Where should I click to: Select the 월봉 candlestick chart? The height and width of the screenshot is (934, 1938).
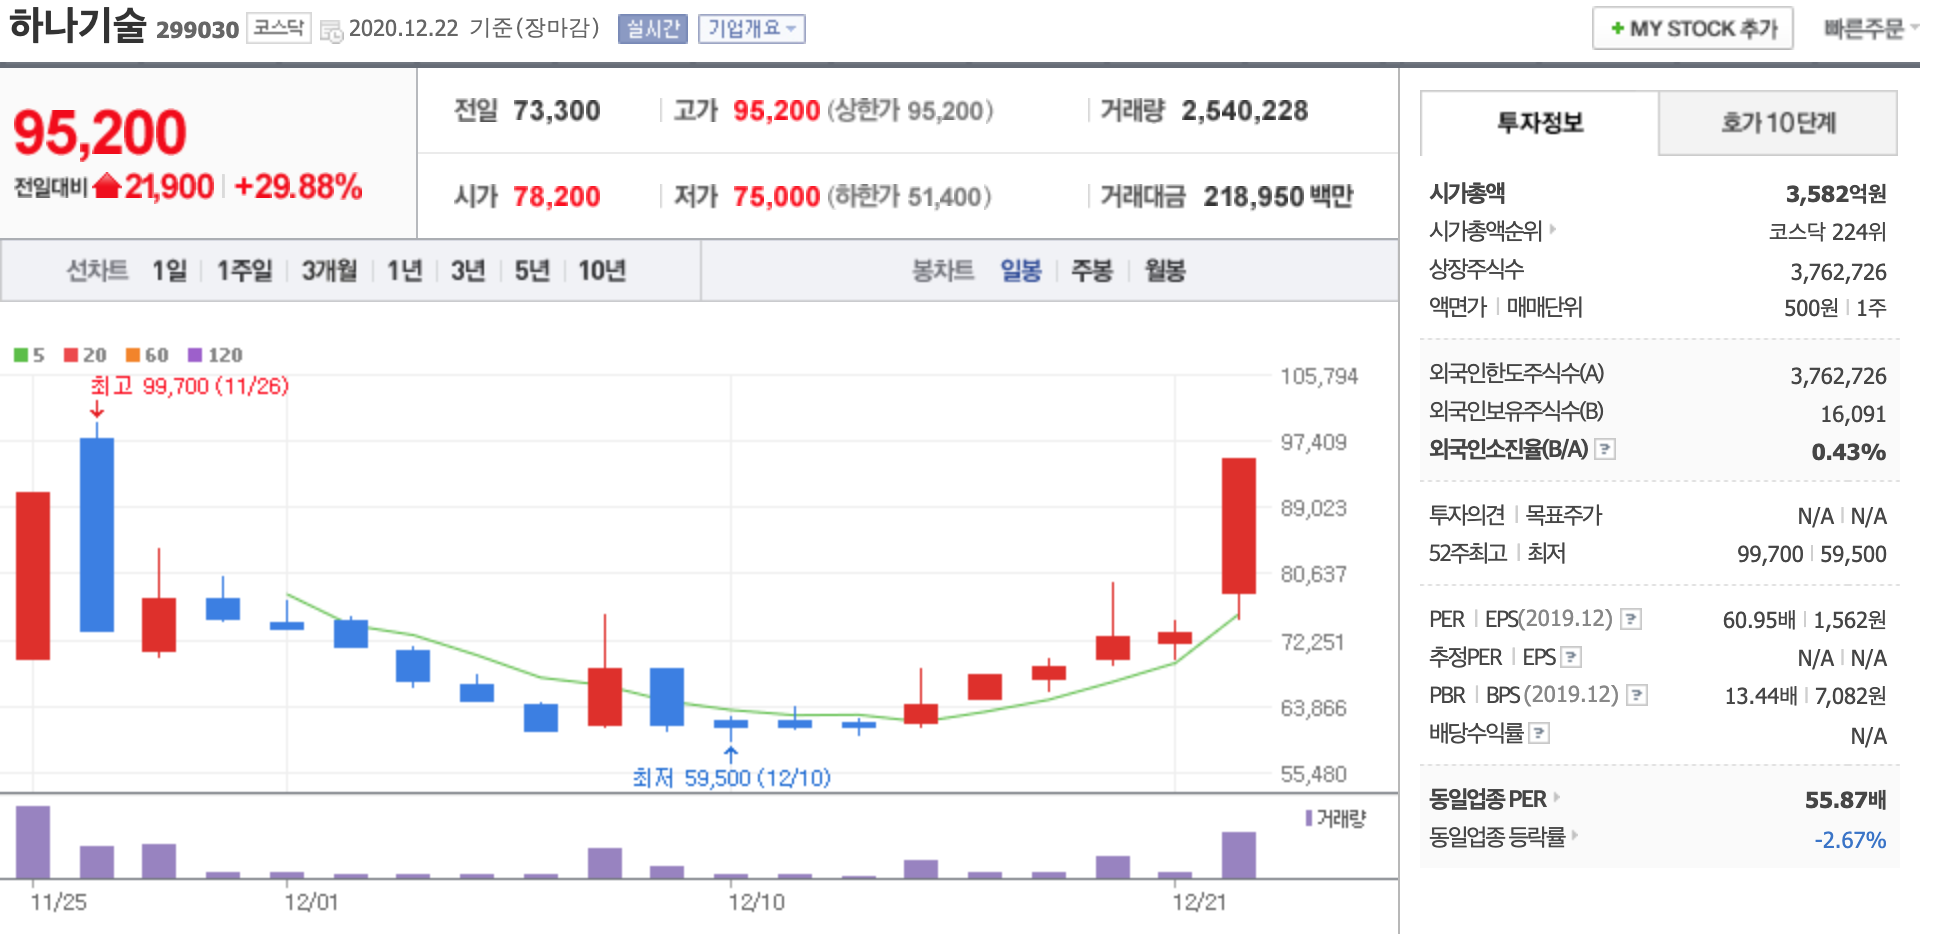(x=1165, y=271)
